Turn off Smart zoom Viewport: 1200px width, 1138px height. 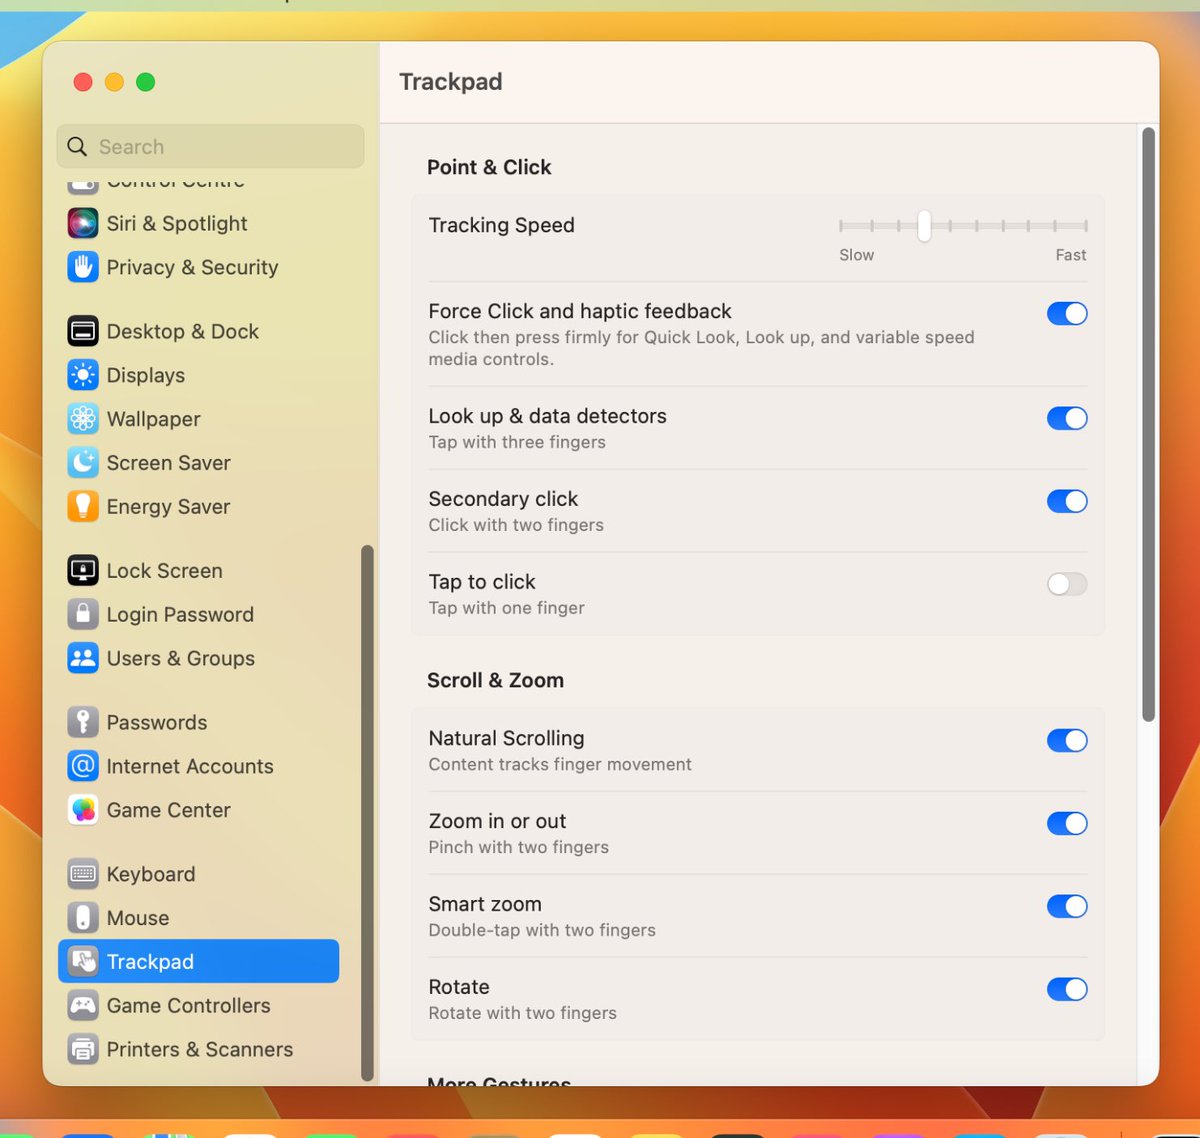1066,906
